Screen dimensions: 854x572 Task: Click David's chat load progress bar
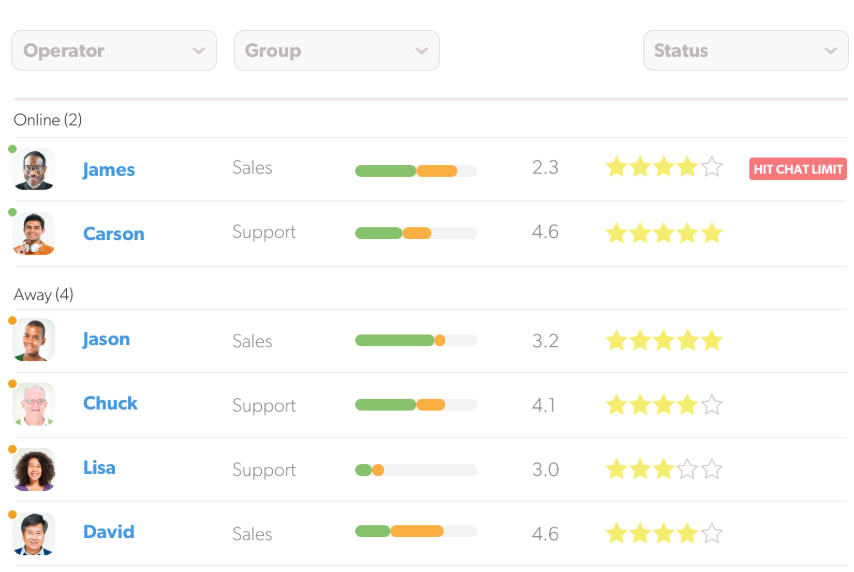pos(416,531)
